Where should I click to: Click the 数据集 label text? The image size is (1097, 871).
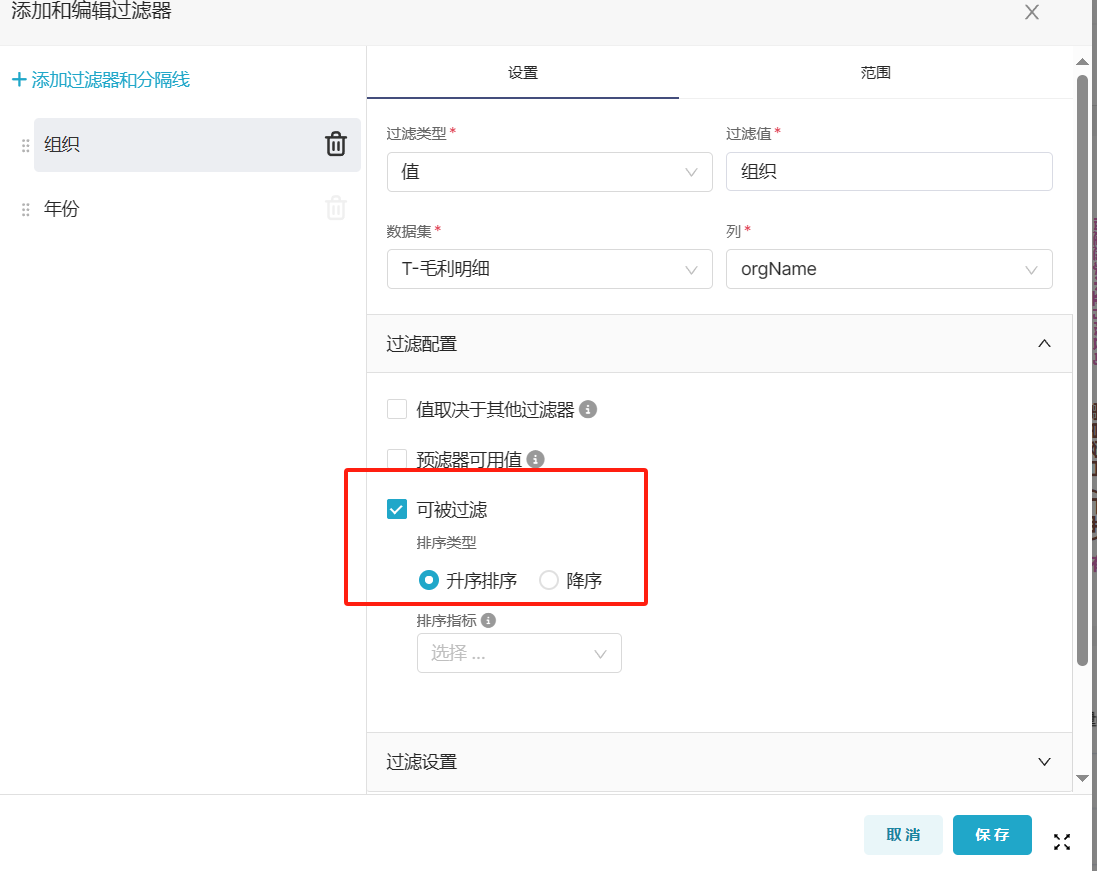point(409,231)
